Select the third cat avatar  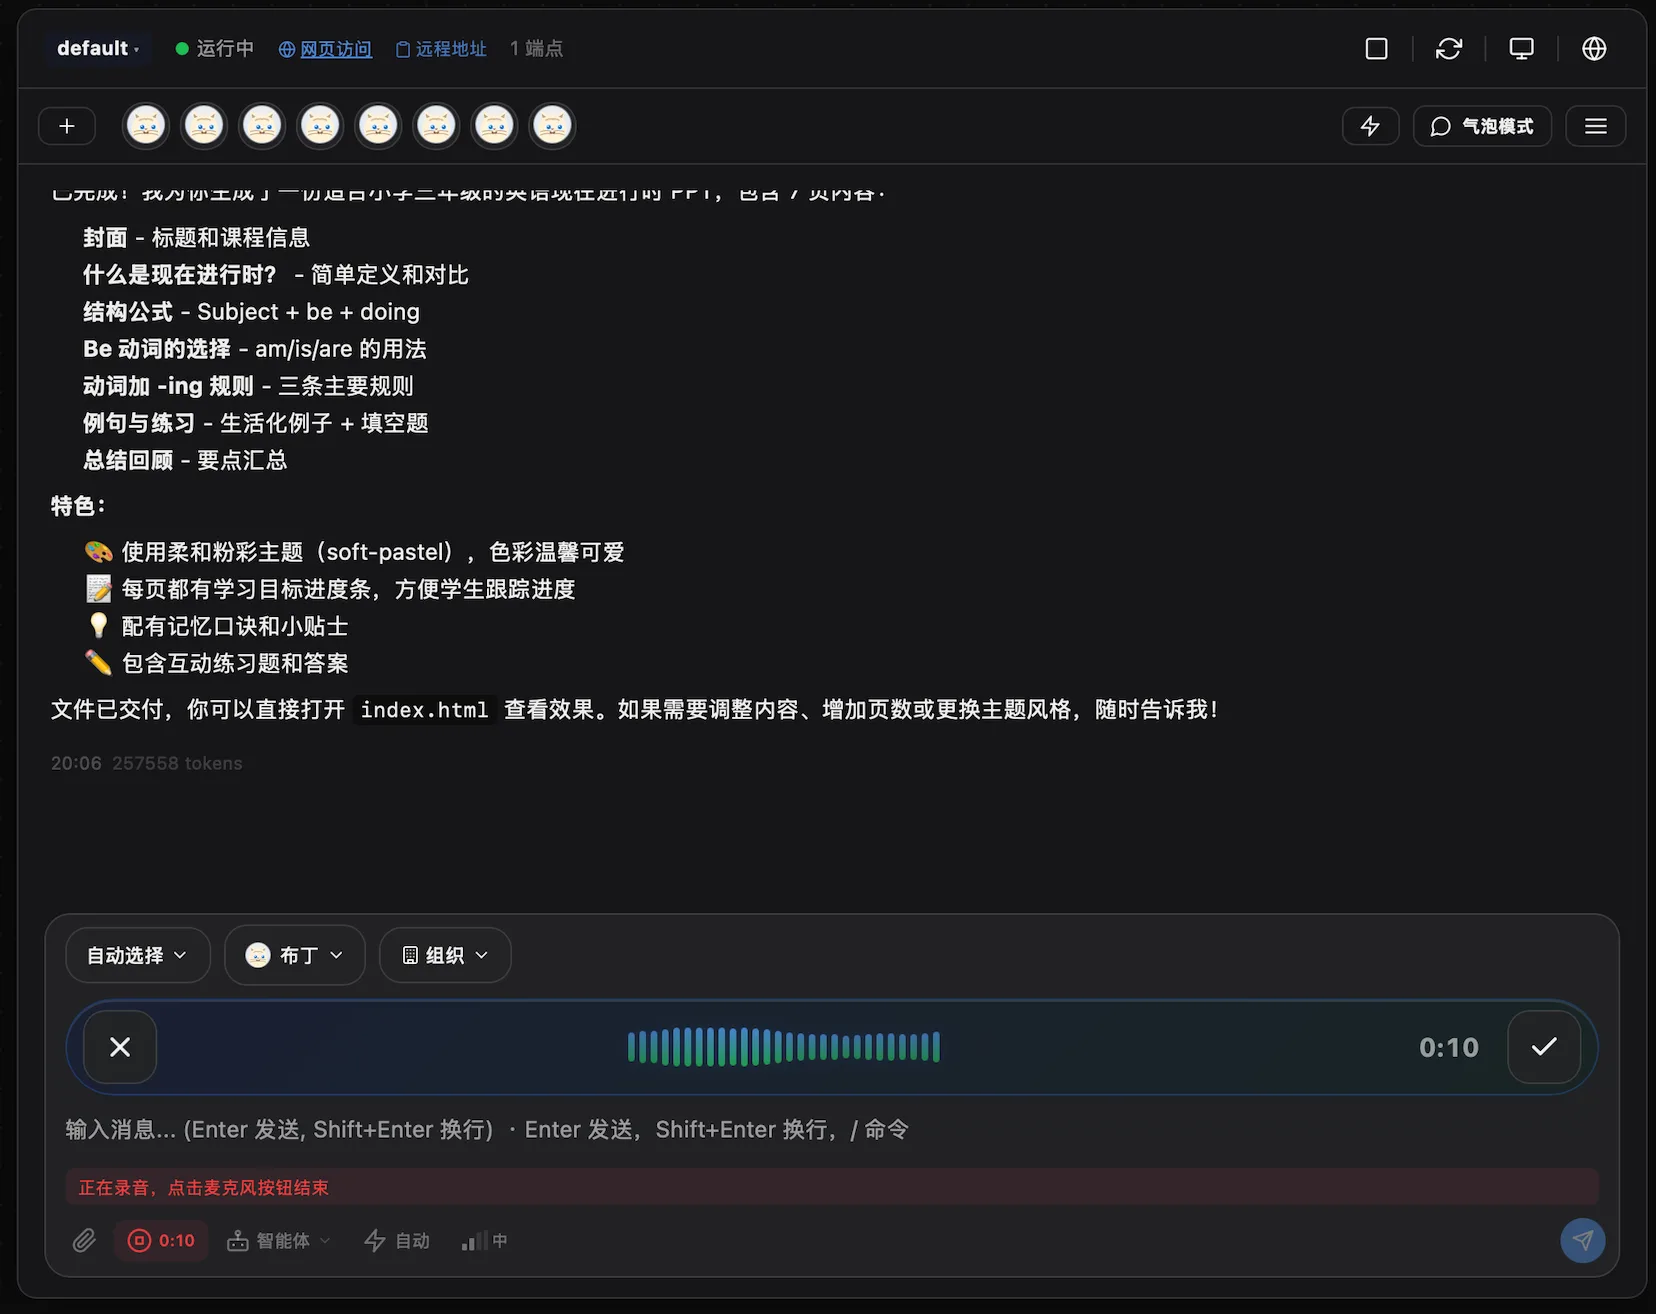(x=262, y=126)
